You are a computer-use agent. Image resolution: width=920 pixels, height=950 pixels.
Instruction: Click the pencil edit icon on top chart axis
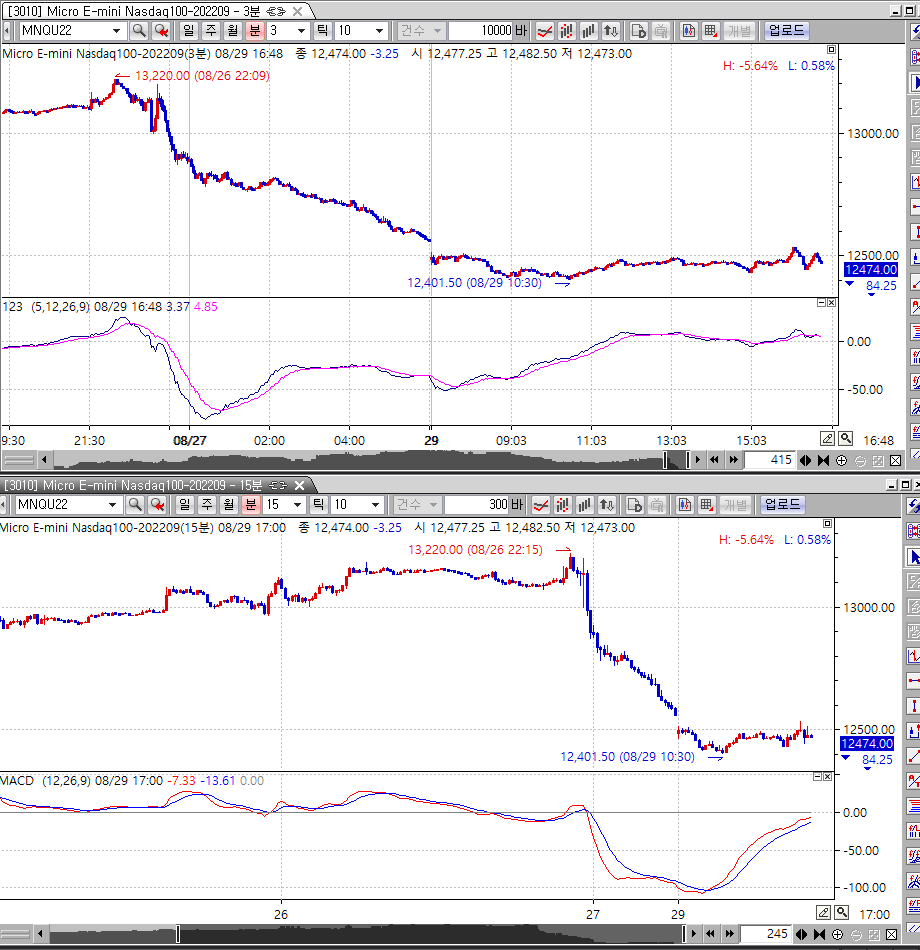click(827, 438)
